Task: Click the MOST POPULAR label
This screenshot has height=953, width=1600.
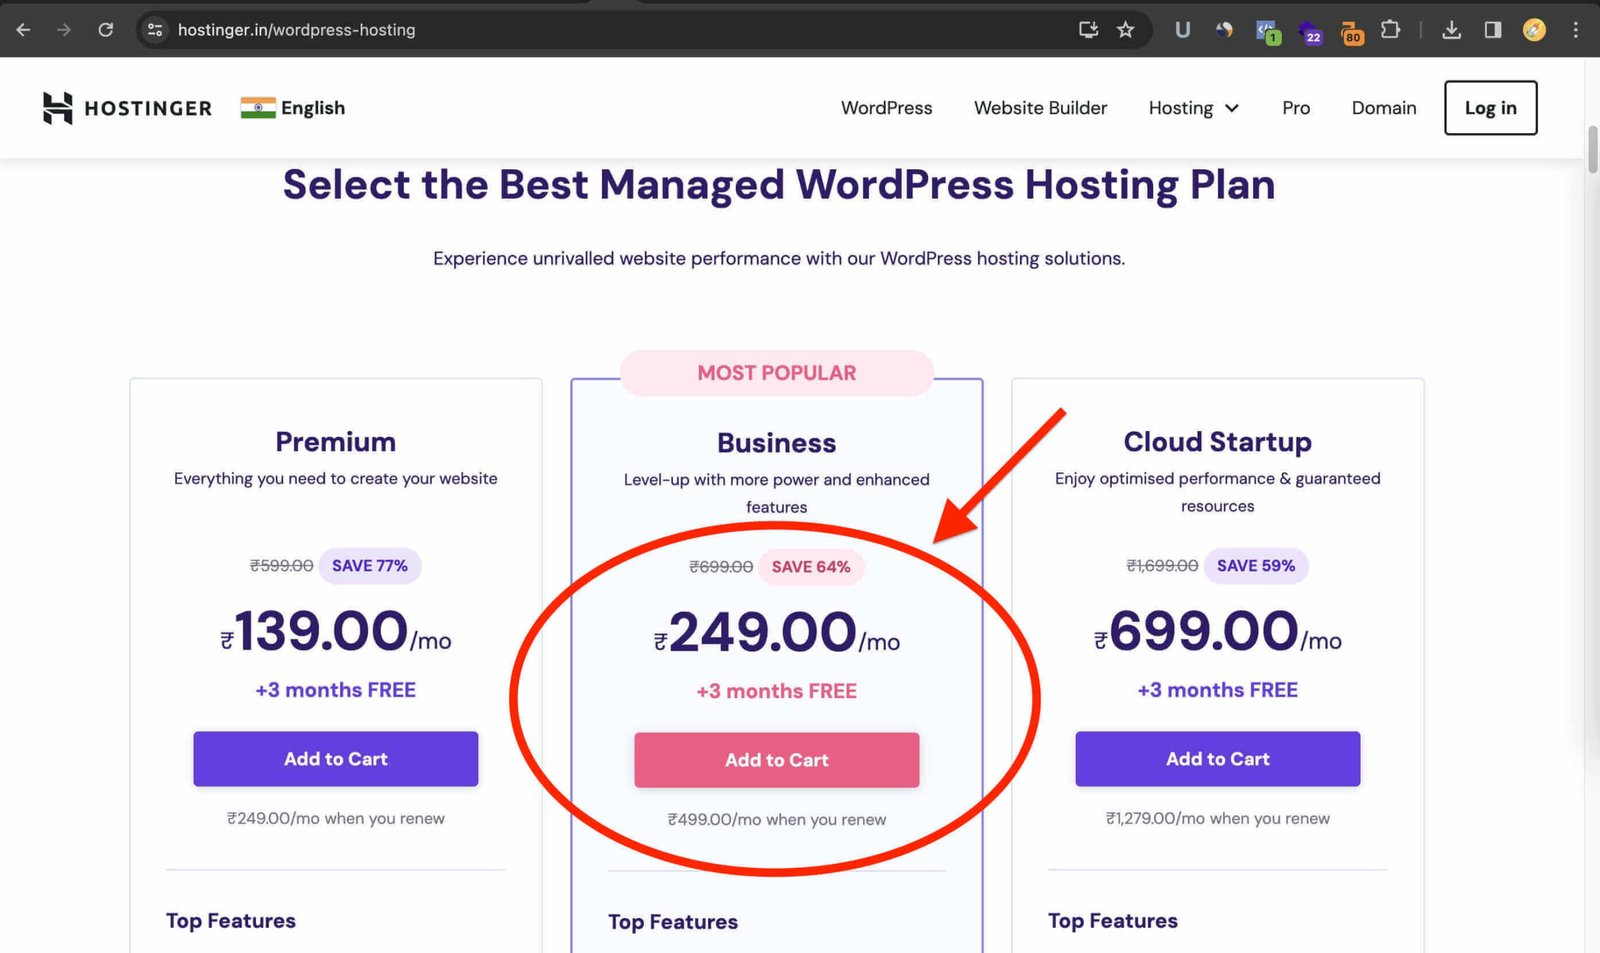Action: click(777, 373)
